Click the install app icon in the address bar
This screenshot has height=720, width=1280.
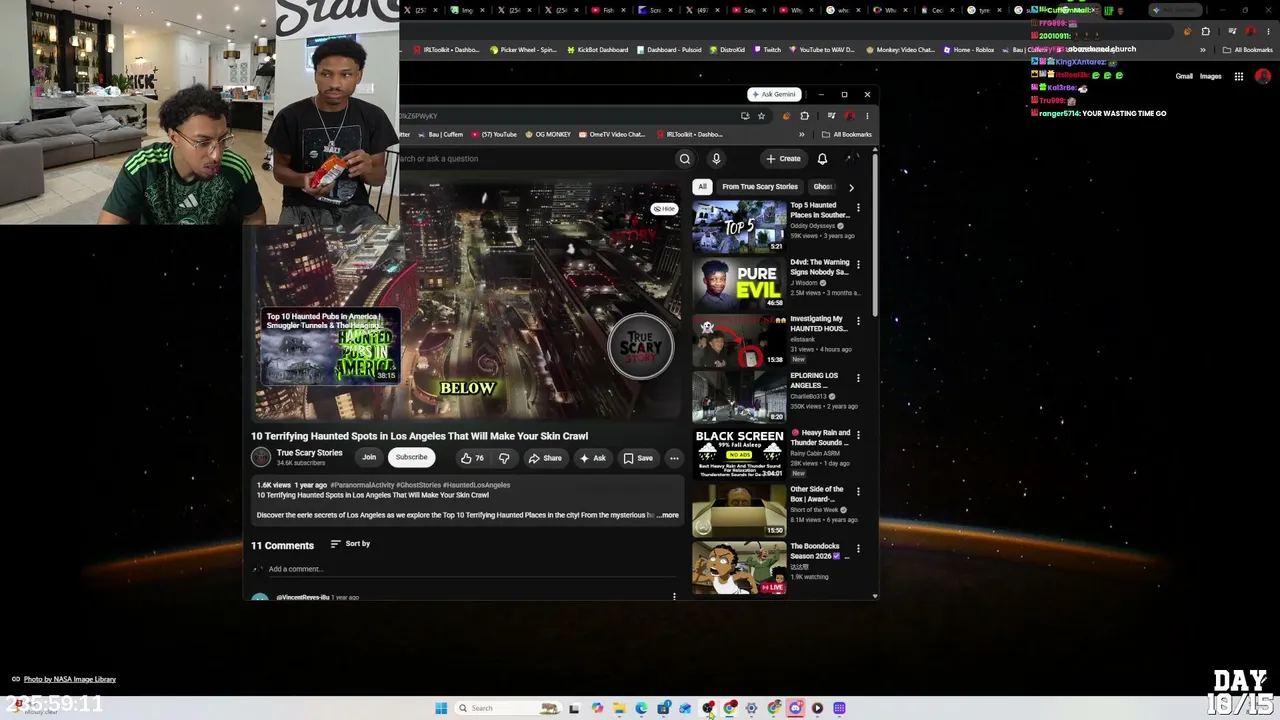[x=745, y=116]
